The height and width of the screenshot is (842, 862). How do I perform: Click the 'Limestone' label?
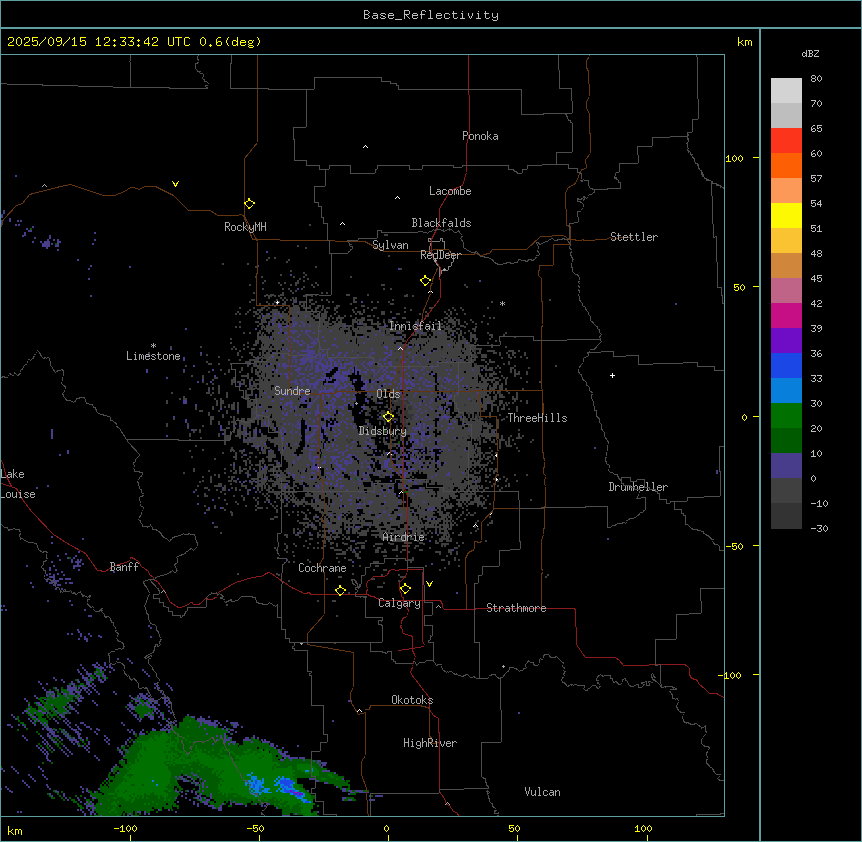153,356
